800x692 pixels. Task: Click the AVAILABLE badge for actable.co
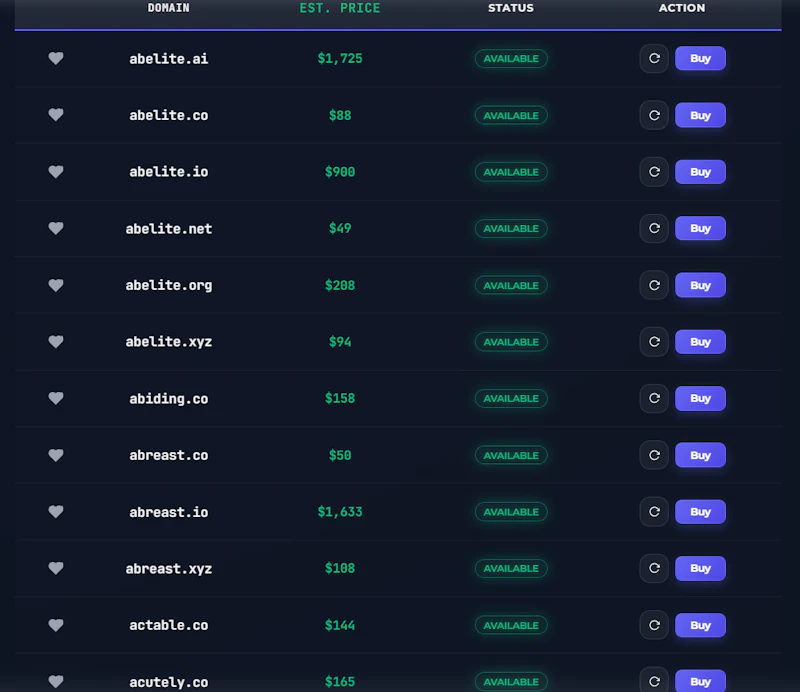[x=511, y=625]
